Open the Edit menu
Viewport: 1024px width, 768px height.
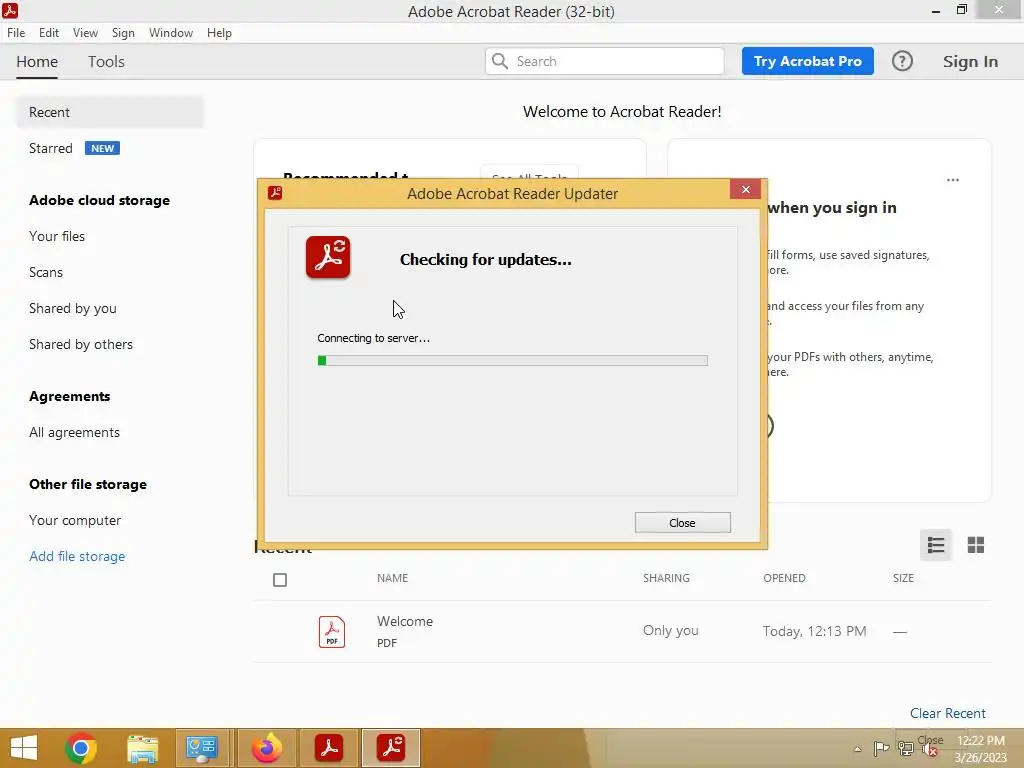click(x=49, y=33)
